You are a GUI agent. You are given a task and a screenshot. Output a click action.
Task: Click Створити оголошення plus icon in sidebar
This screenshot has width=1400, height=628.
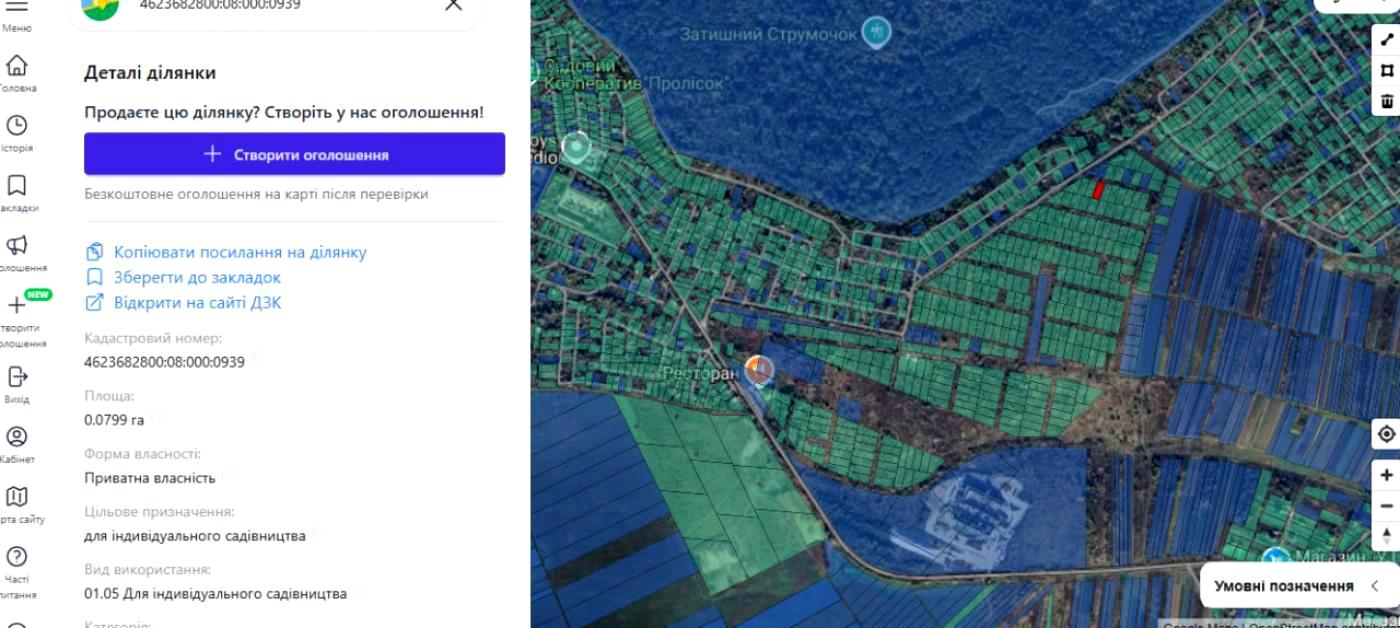click(17, 305)
